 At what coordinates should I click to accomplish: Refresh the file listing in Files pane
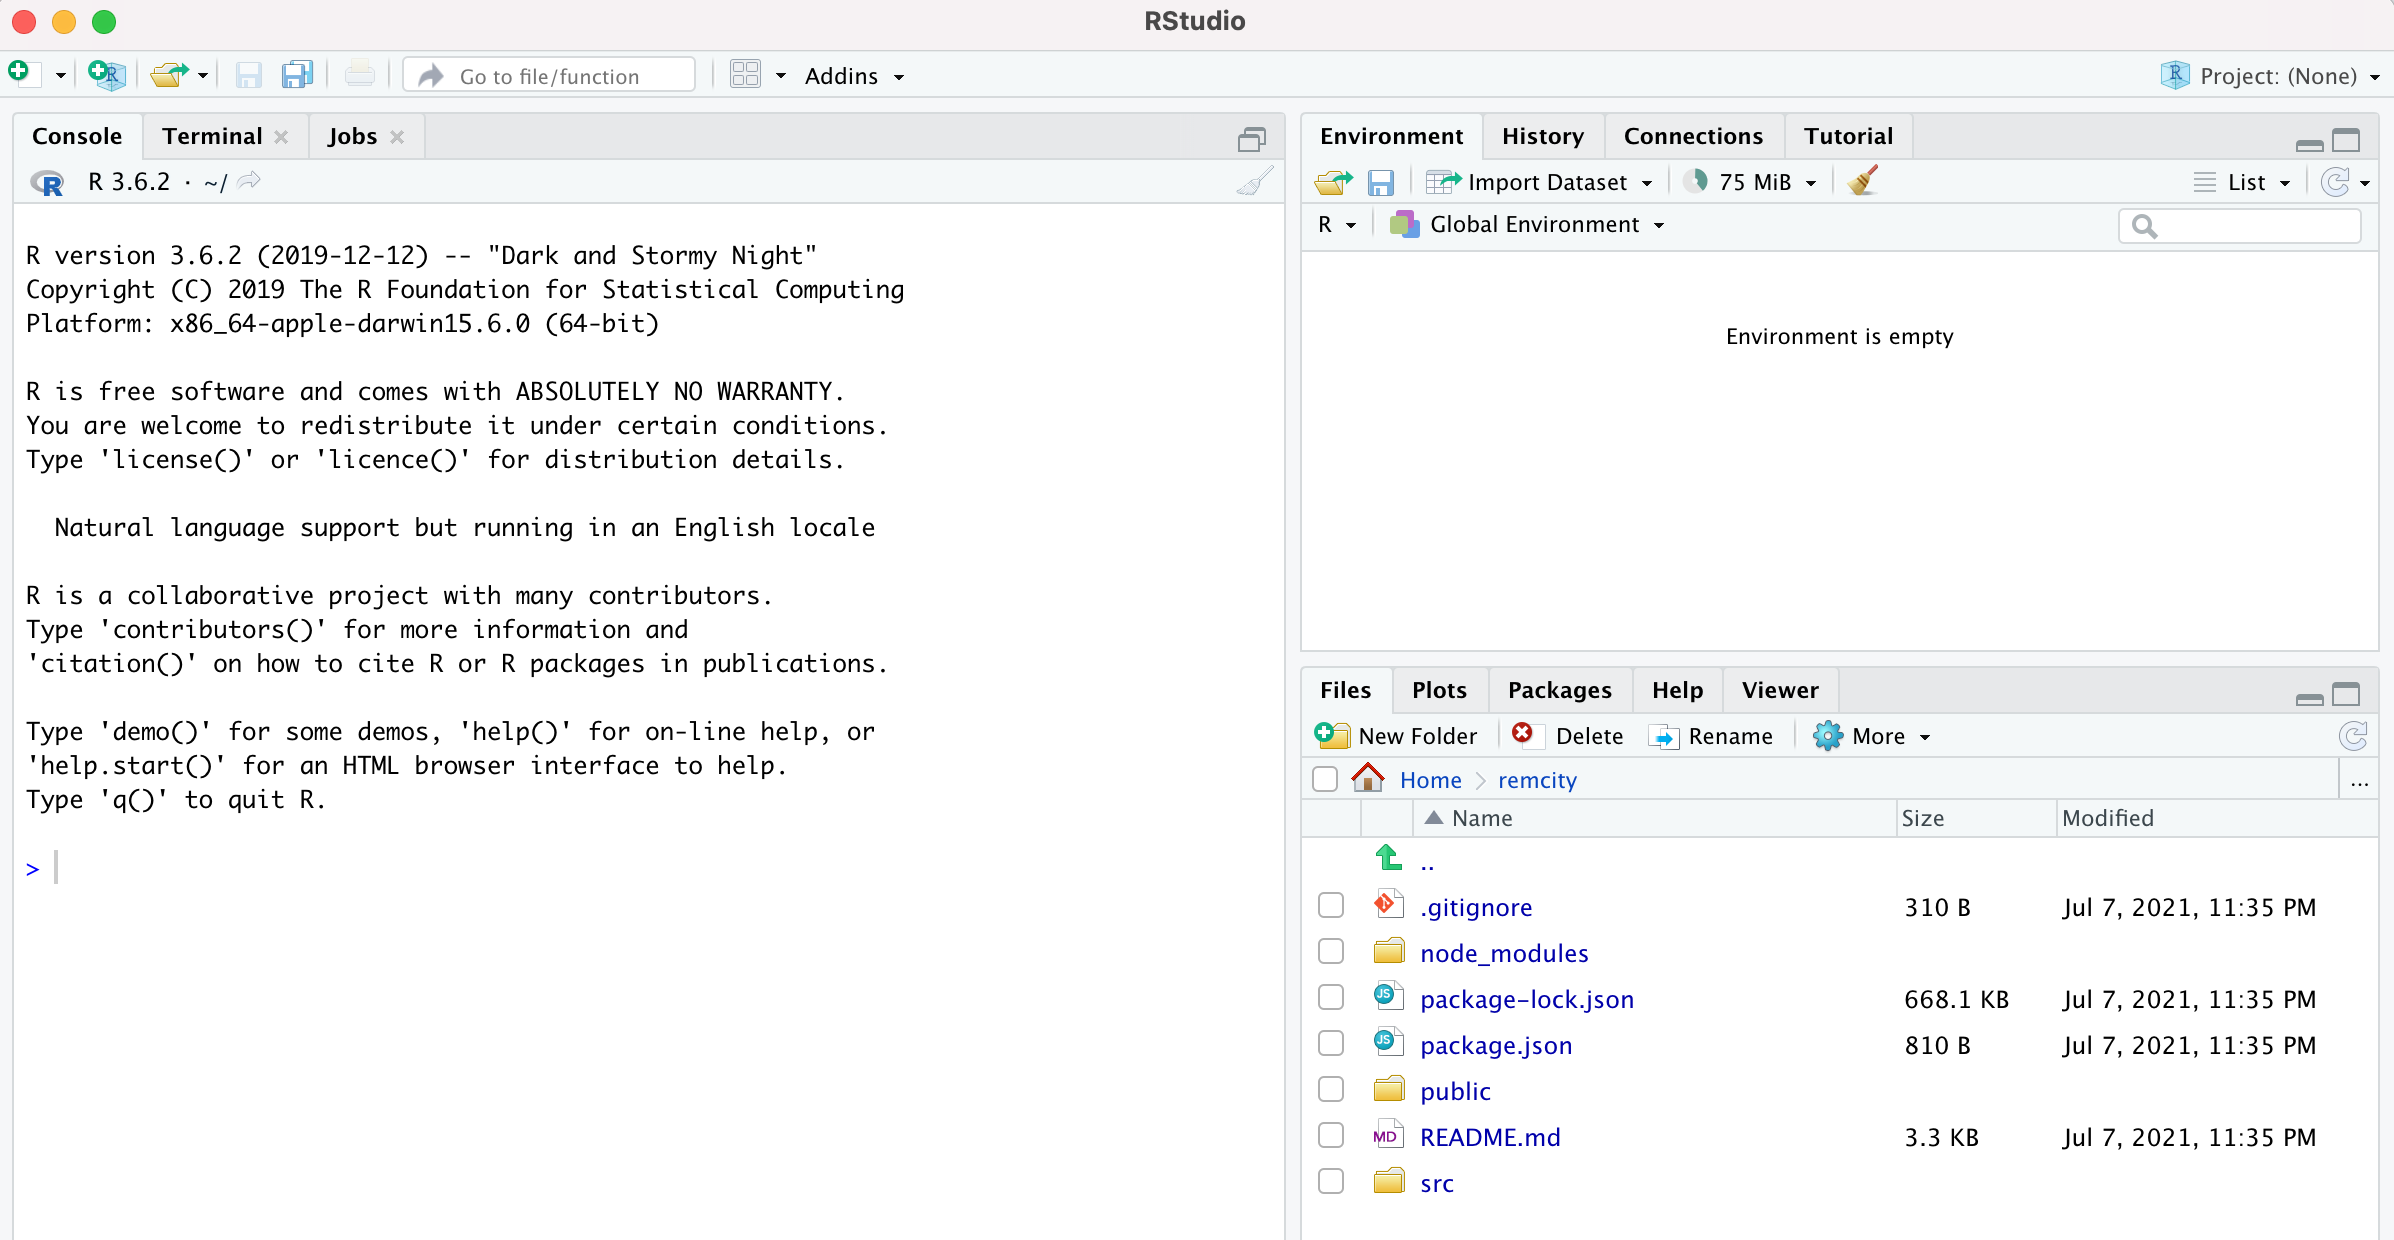(2353, 736)
